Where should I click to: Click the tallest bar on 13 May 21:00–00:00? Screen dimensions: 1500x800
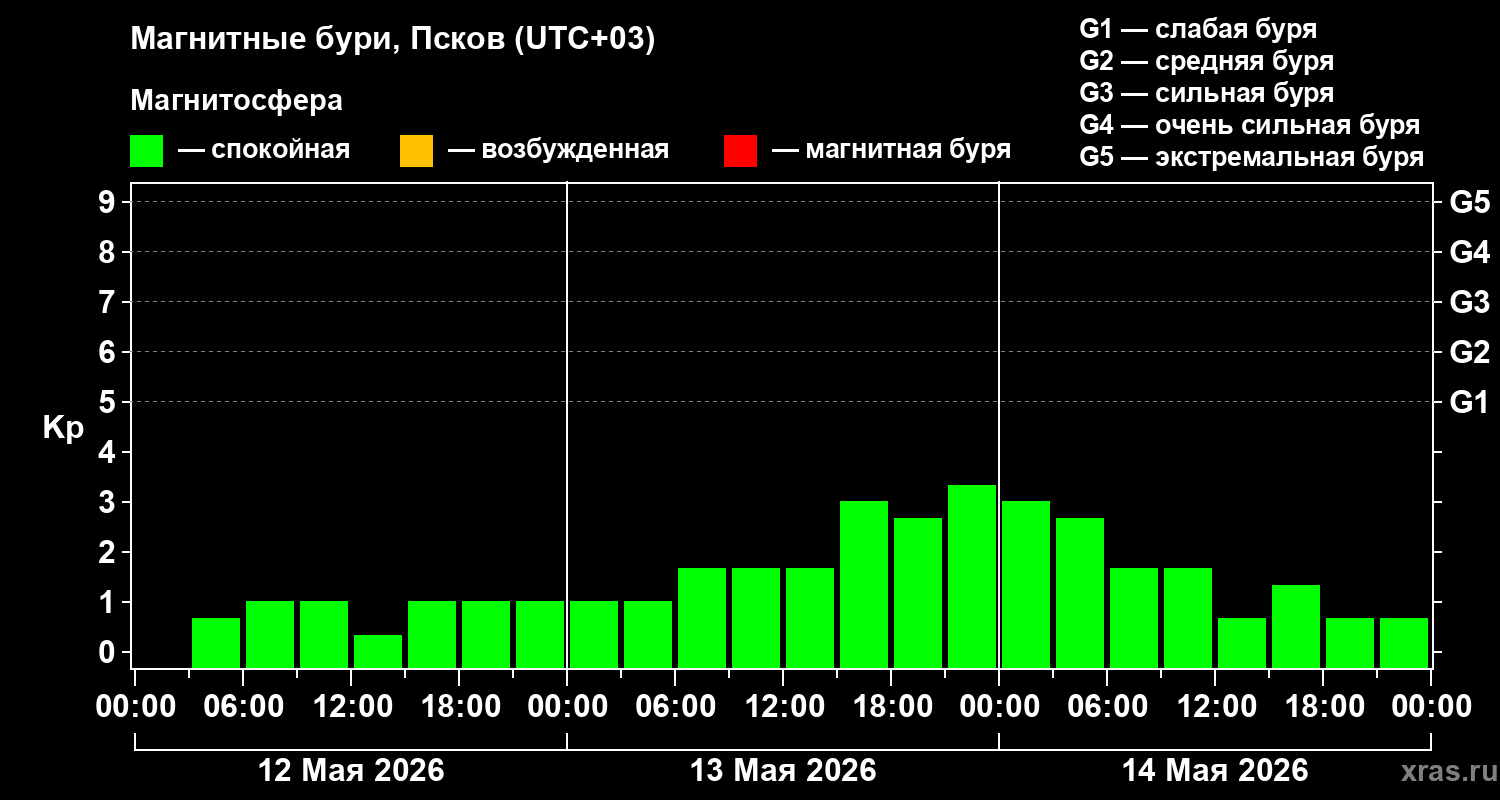pos(972,576)
